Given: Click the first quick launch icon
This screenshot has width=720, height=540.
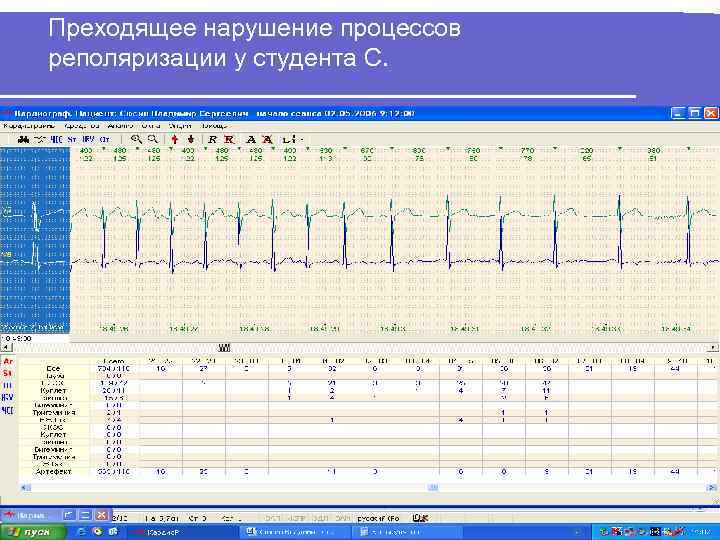Looking at the screenshot, I should click(84, 532).
